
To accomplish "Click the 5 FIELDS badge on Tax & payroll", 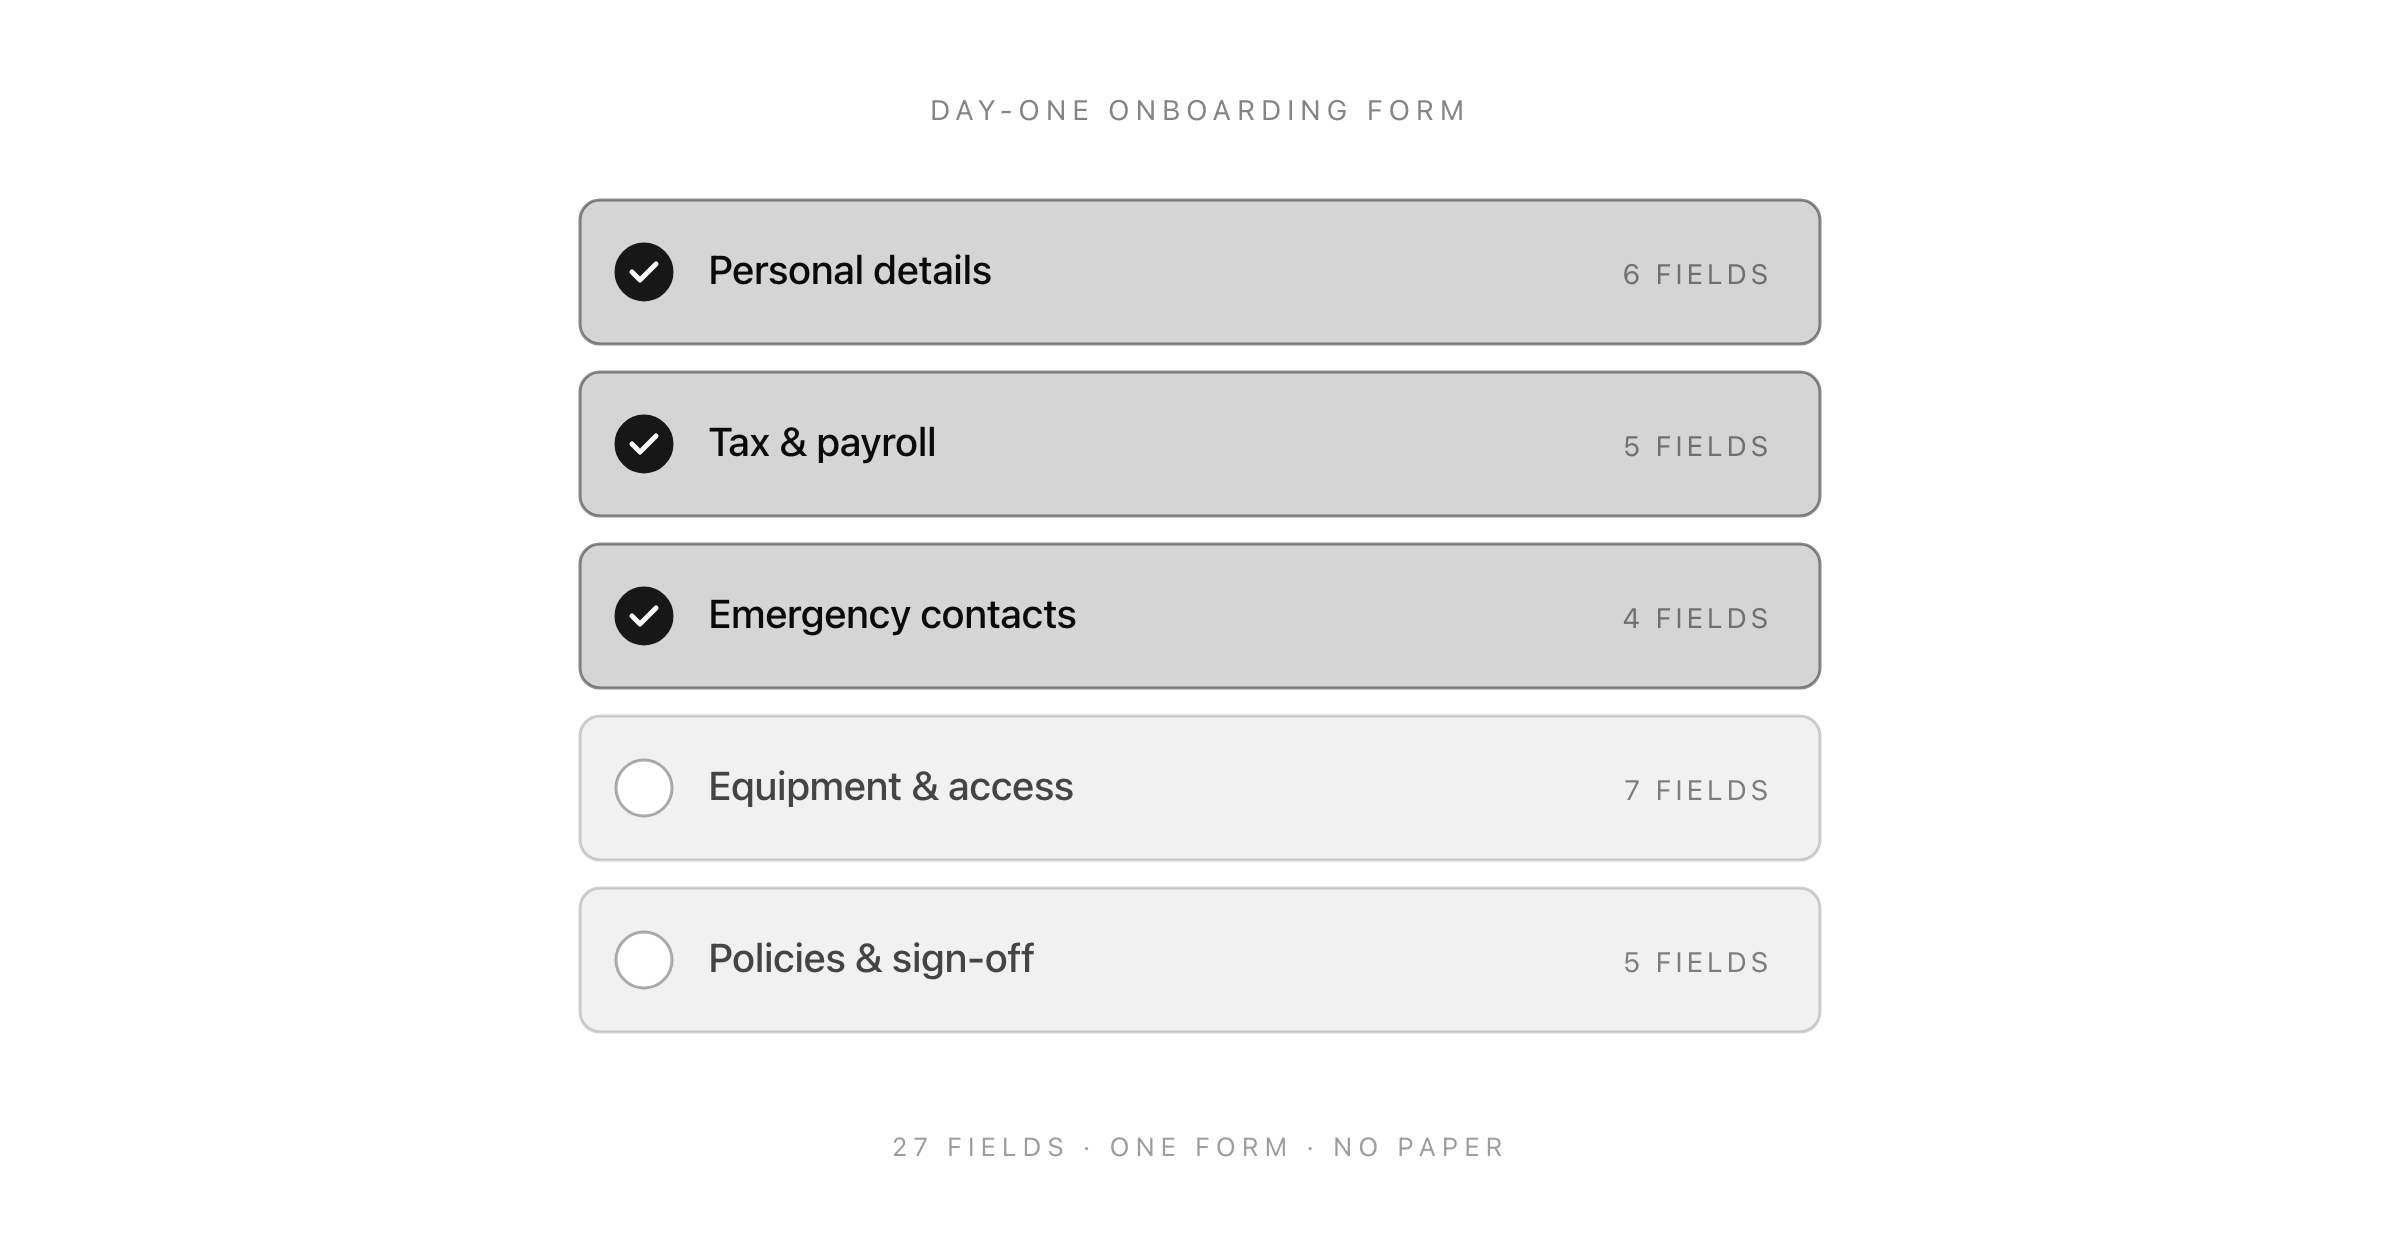I will click(x=1696, y=447).
